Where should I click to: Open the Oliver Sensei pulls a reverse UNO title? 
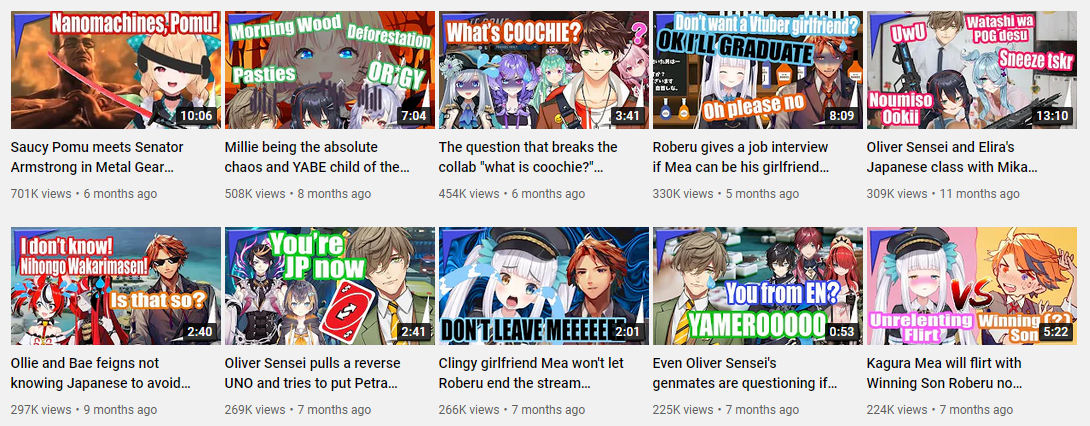[x=314, y=373]
